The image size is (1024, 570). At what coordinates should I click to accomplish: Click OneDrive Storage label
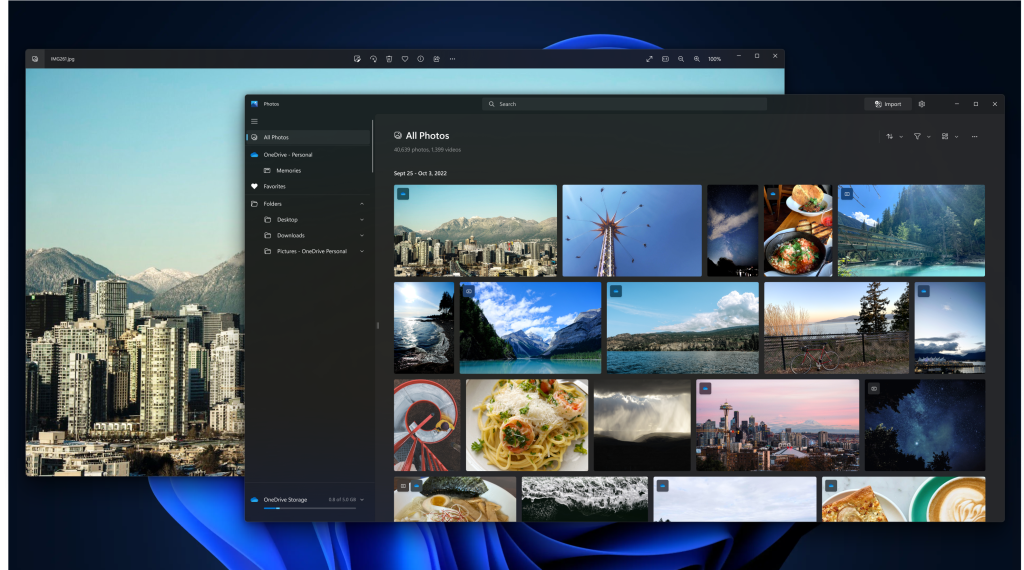[x=285, y=499]
